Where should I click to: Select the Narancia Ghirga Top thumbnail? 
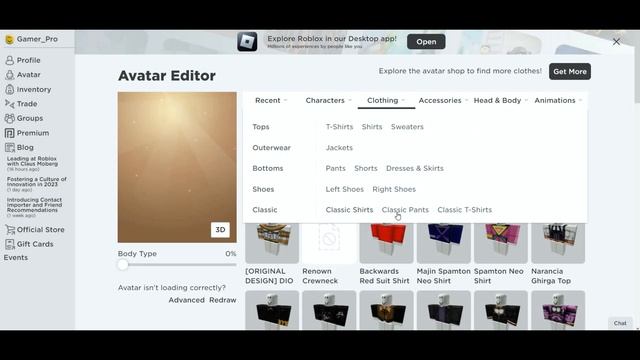point(558,243)
